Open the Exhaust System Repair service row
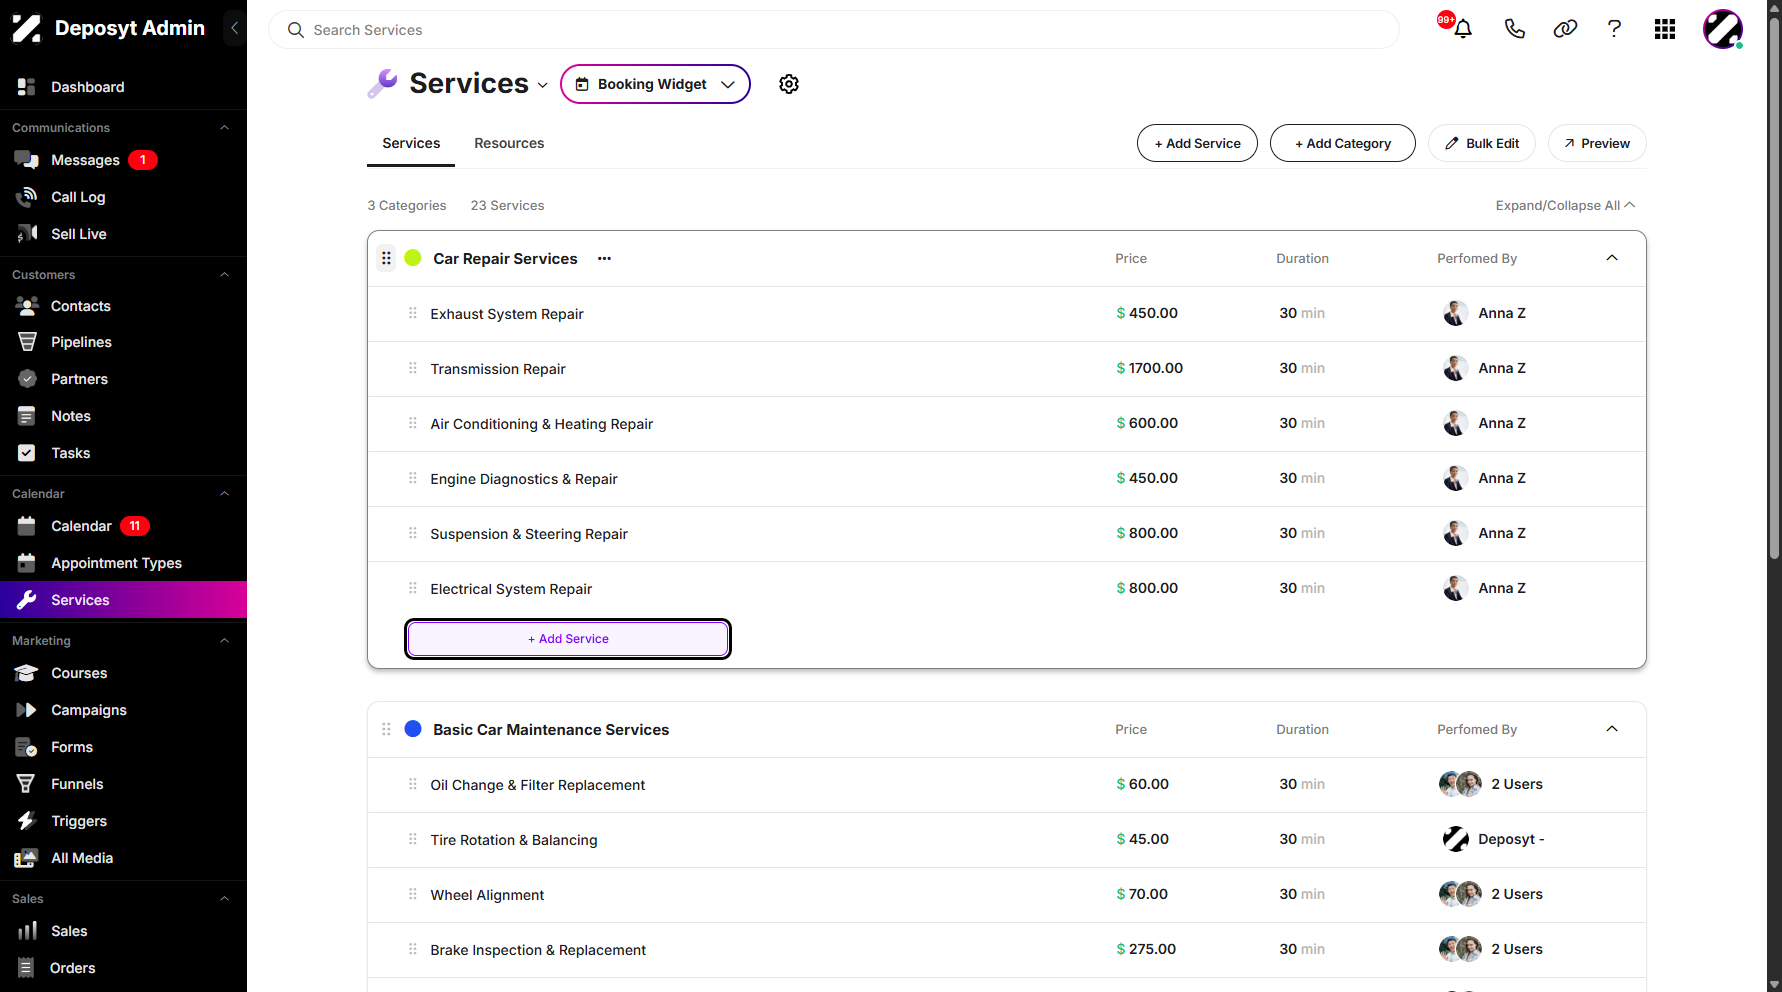 [1007, 314]
